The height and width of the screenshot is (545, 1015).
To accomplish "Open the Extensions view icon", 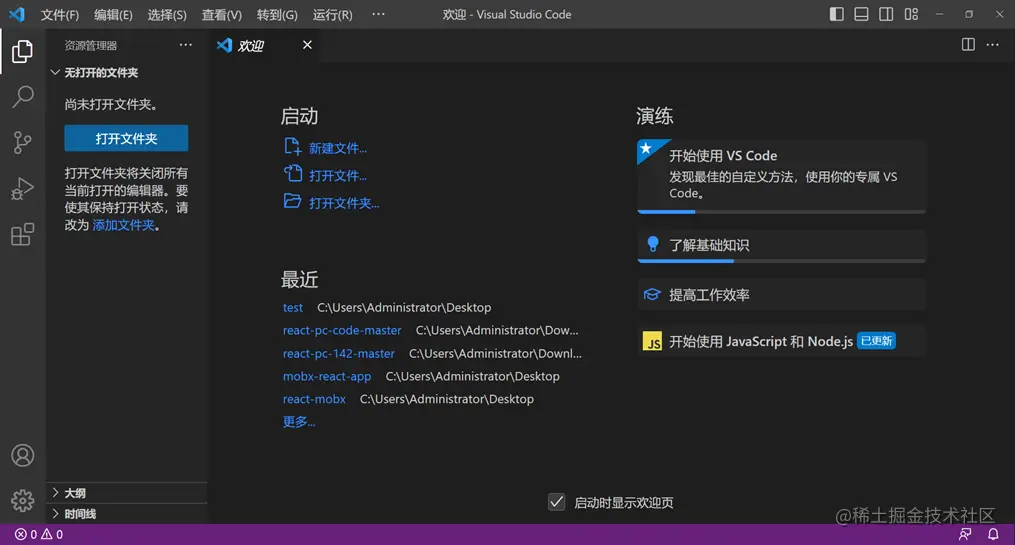I will tap(22, 234).
